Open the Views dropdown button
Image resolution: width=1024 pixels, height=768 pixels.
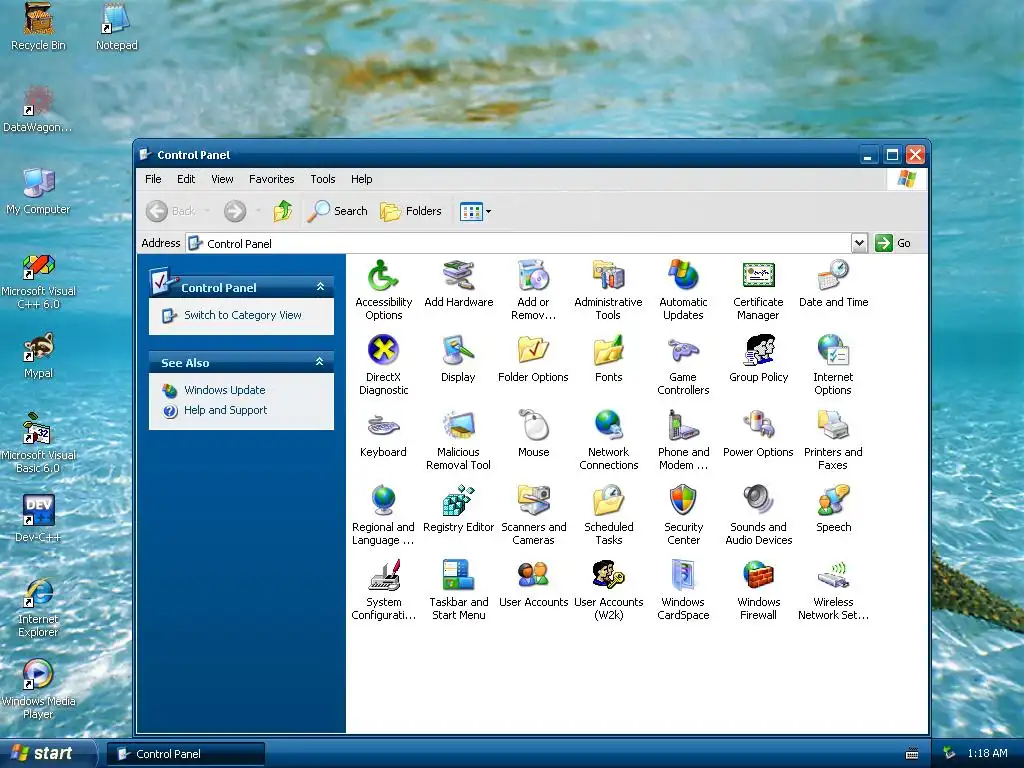(475, 211)
